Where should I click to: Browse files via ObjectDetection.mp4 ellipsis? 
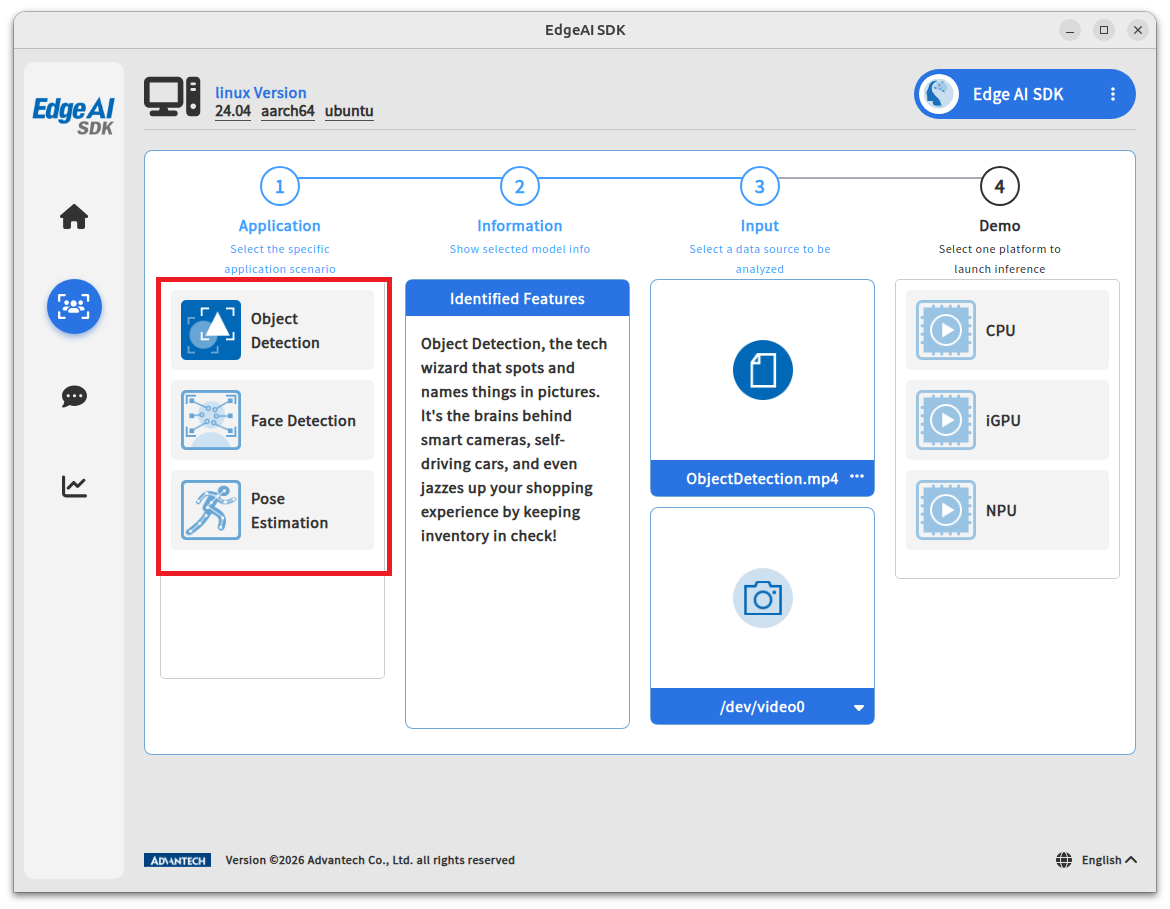coord(857,477)
